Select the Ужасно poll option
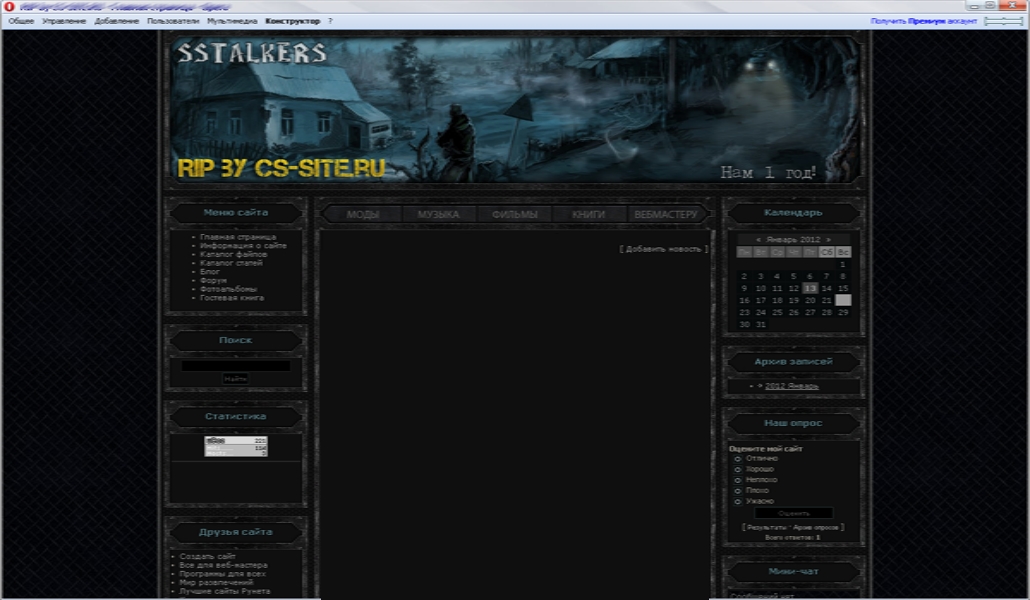This screenshot has height=600, width=1030. (738, 501)
